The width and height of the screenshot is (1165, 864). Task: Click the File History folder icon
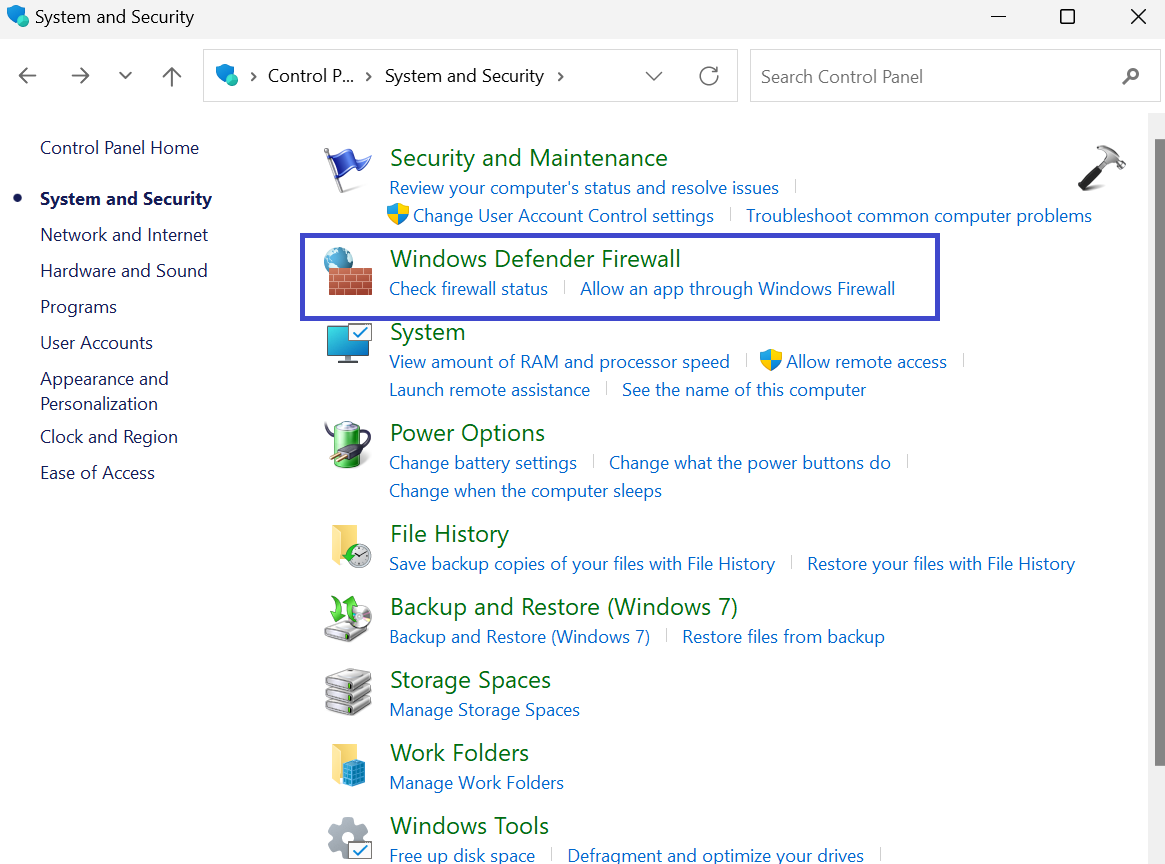click(x=349, y=546)
